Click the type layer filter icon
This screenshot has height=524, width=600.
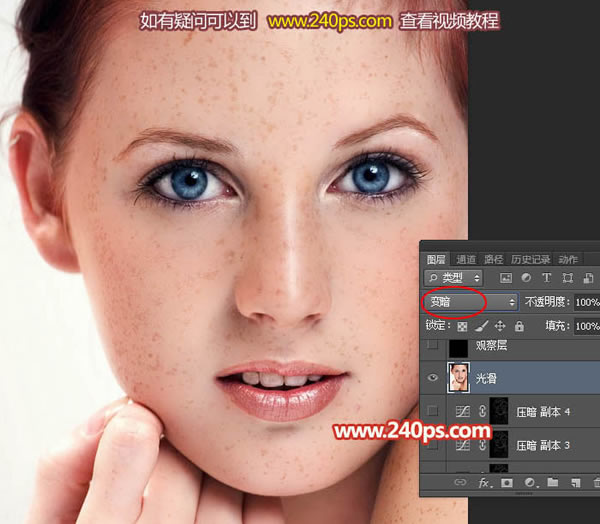[547, 277]
